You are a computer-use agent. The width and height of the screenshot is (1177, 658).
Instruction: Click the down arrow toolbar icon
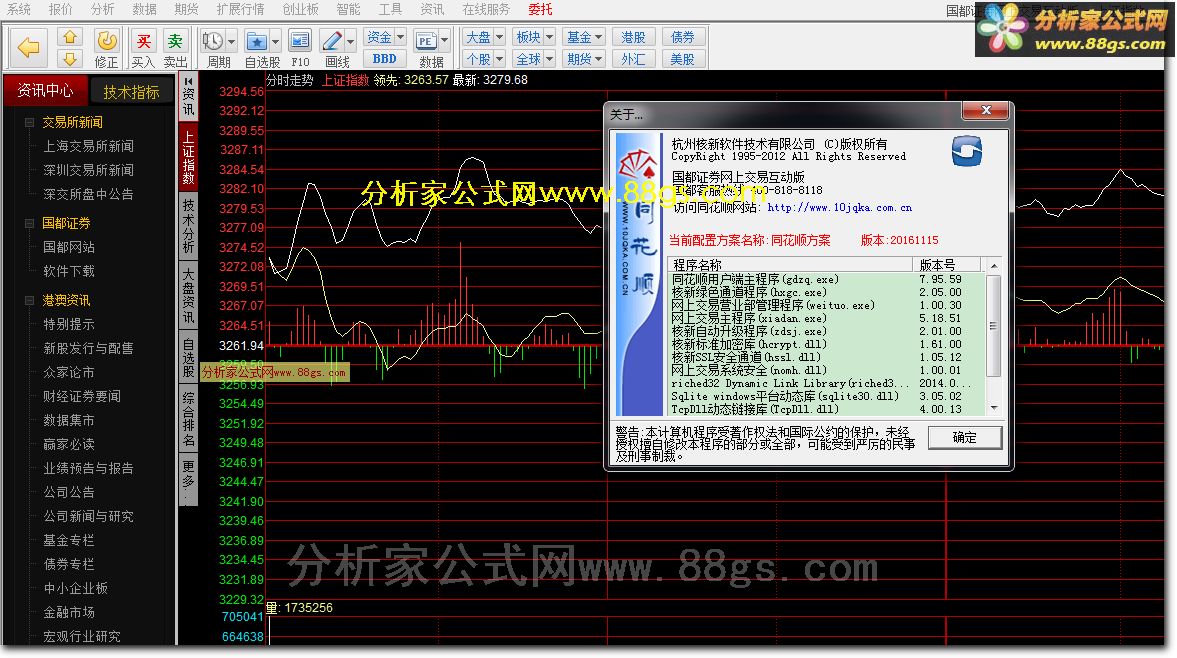tap(70, 59)
